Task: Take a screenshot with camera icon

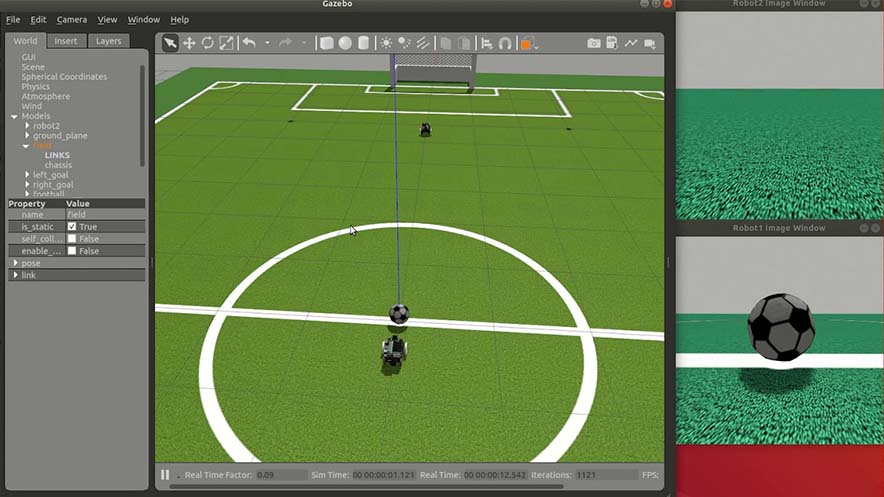Action: 594,43
